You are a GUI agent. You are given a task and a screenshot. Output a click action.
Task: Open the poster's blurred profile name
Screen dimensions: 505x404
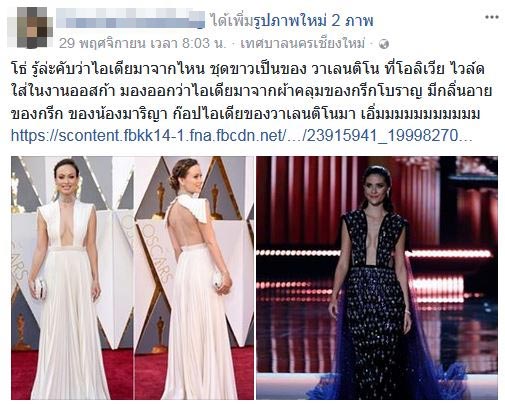coord(130,19)
